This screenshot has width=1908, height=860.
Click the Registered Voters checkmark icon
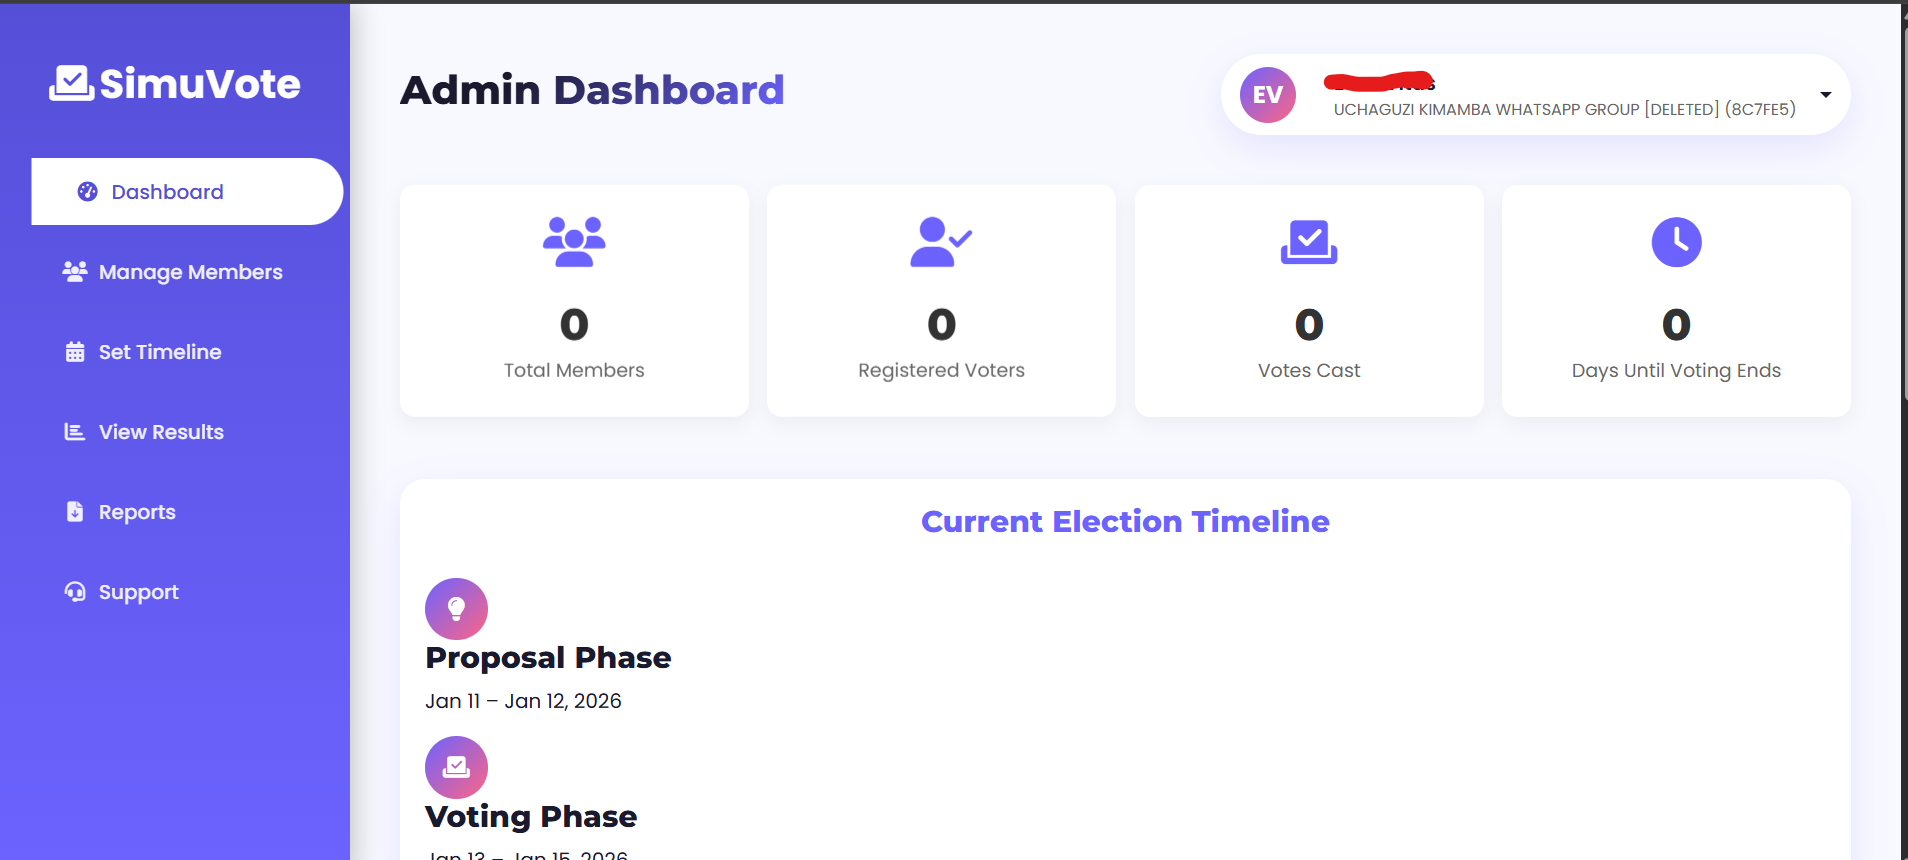(x=938, y=241)
